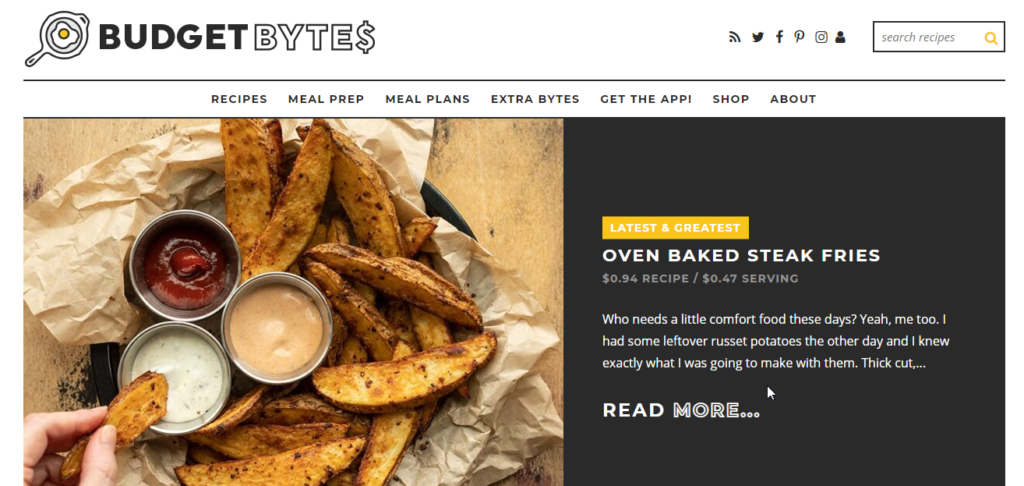The image size is (1024, 486).
Task: Open the Instagram icon link
Action: tap(822, 37)
